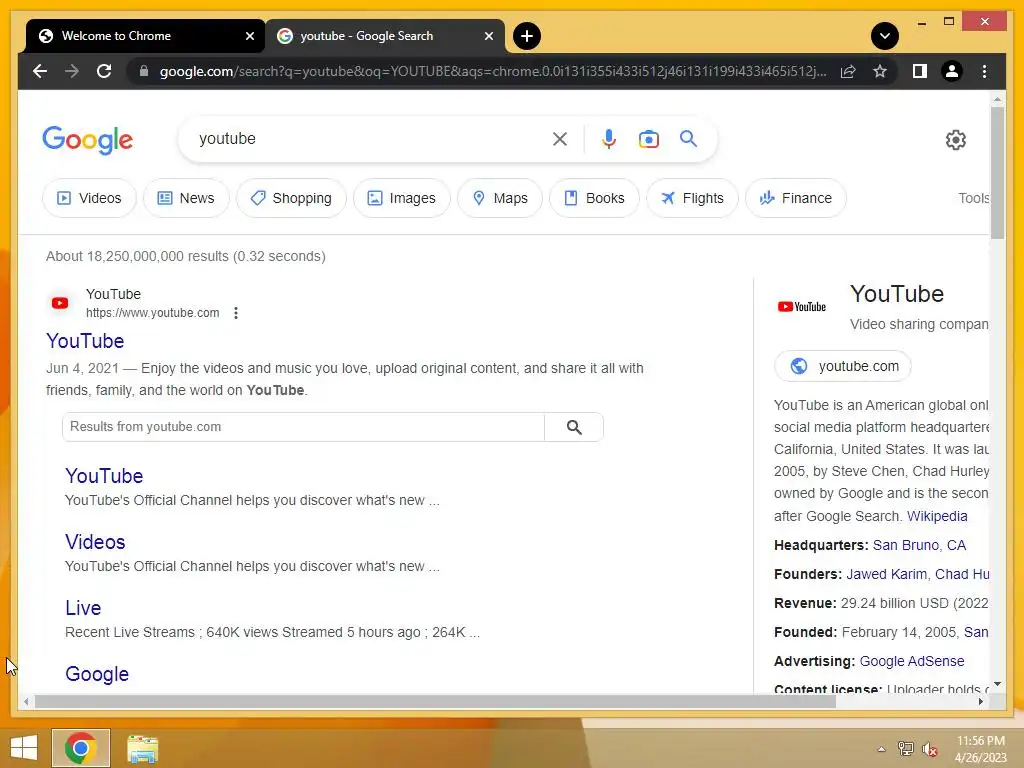
Task: Click the scroll-down arrow of vertical scrollbar
Action: coord(997,684)
